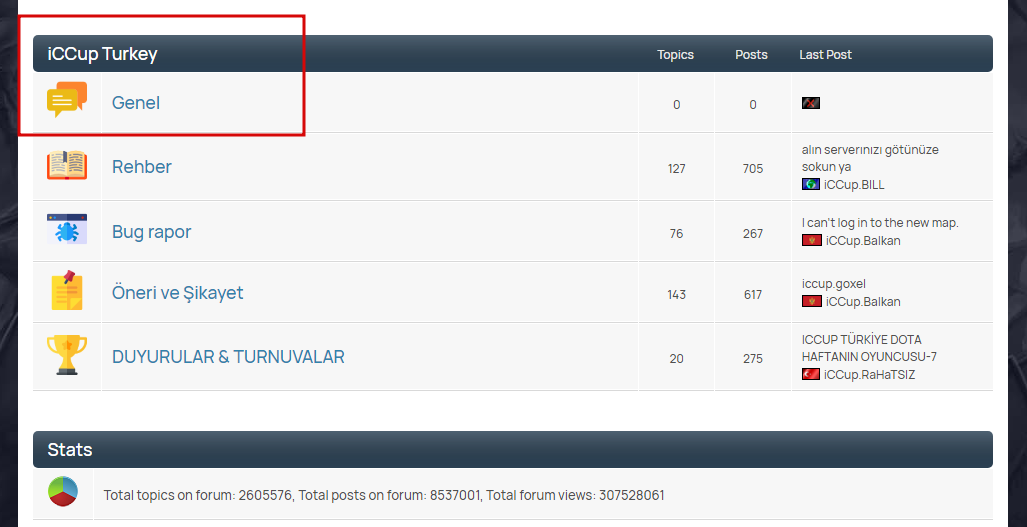Image resolution: width=1027 pixels, height=527 pixels.
Task: Click the DUYURULAR & TURNUVALAR posts count 275
Action: click(753, 359)
